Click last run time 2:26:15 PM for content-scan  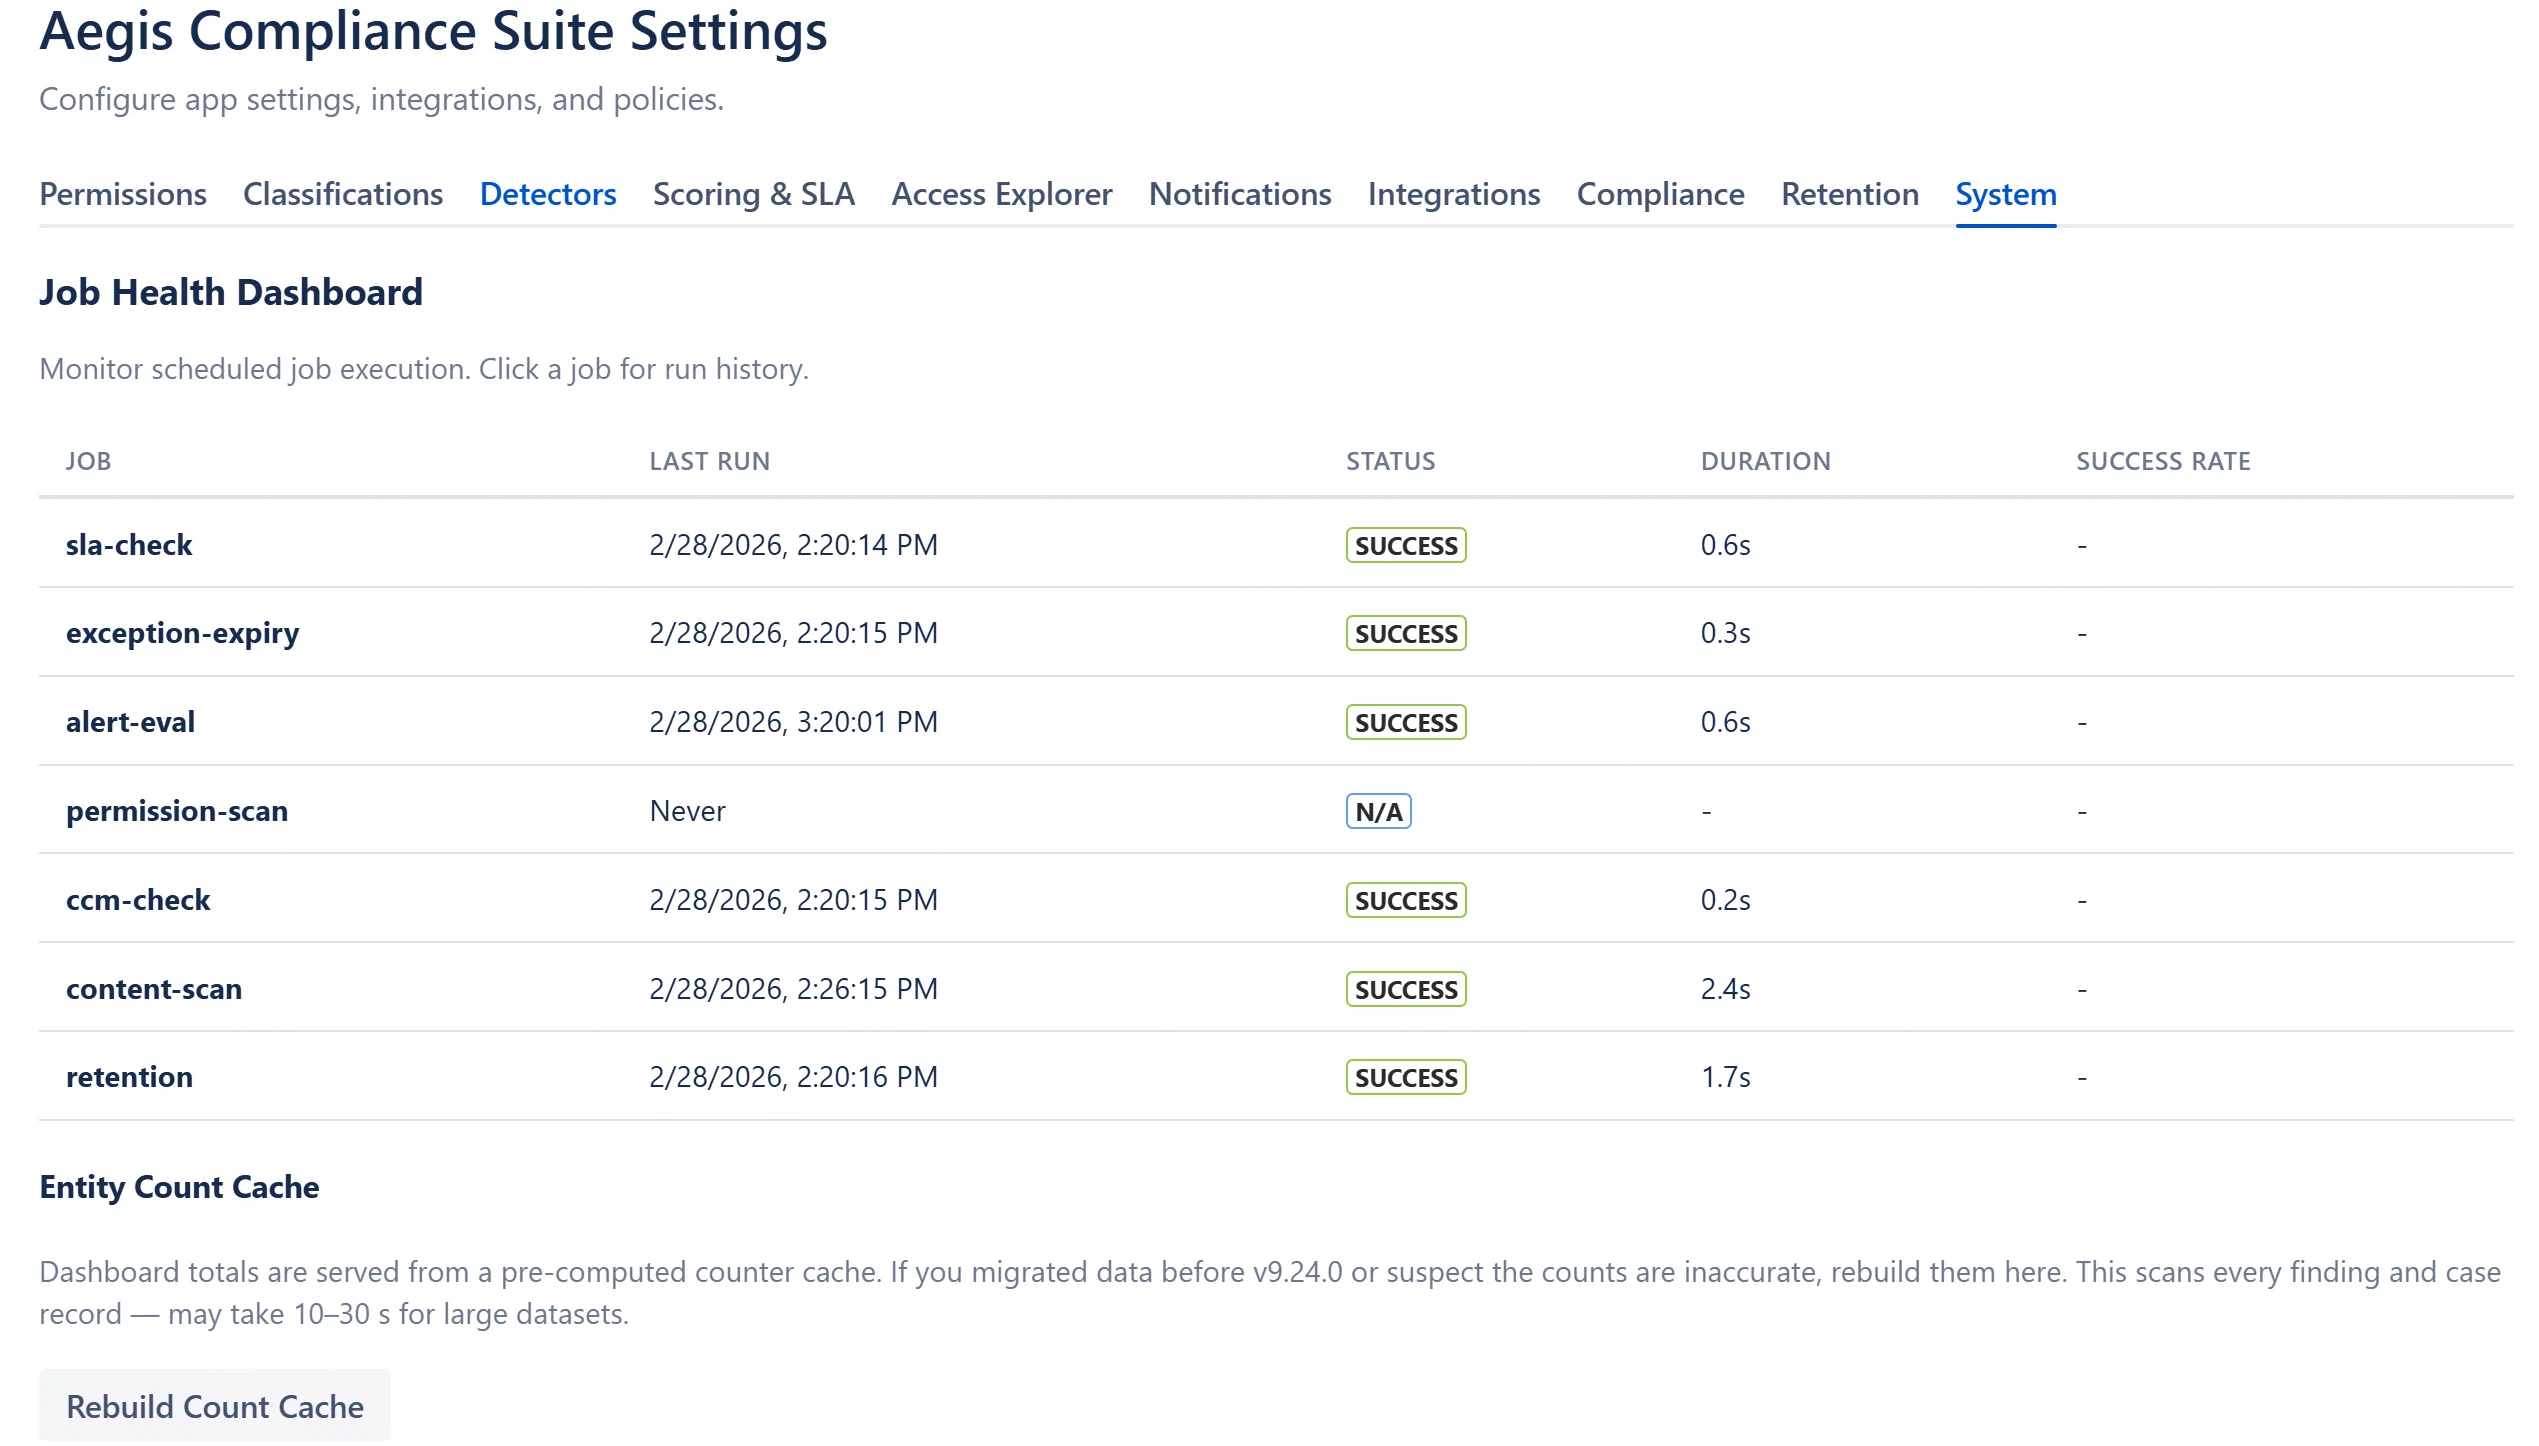click(794, 988)
